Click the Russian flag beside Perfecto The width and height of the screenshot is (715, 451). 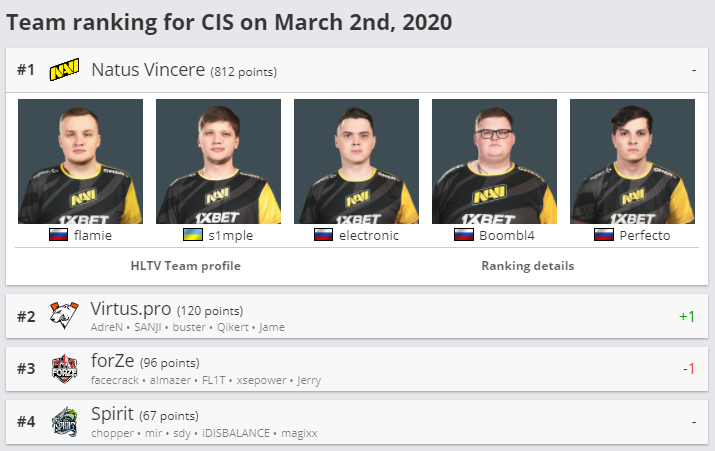pyautogui.click(x=604, y=235)
